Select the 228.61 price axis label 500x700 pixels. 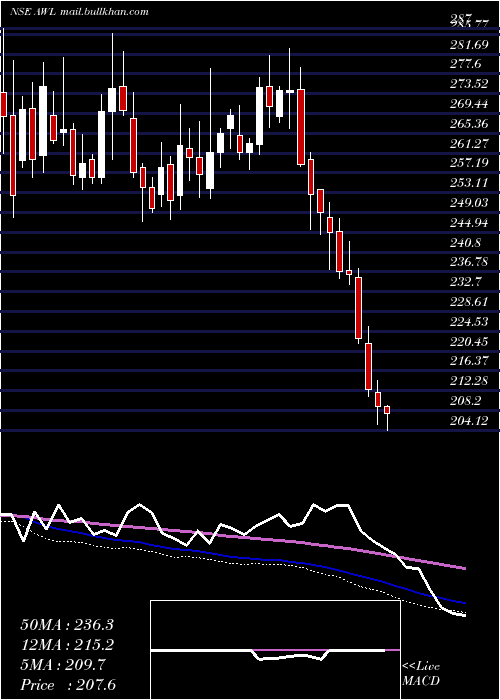[x=468, y=302]
